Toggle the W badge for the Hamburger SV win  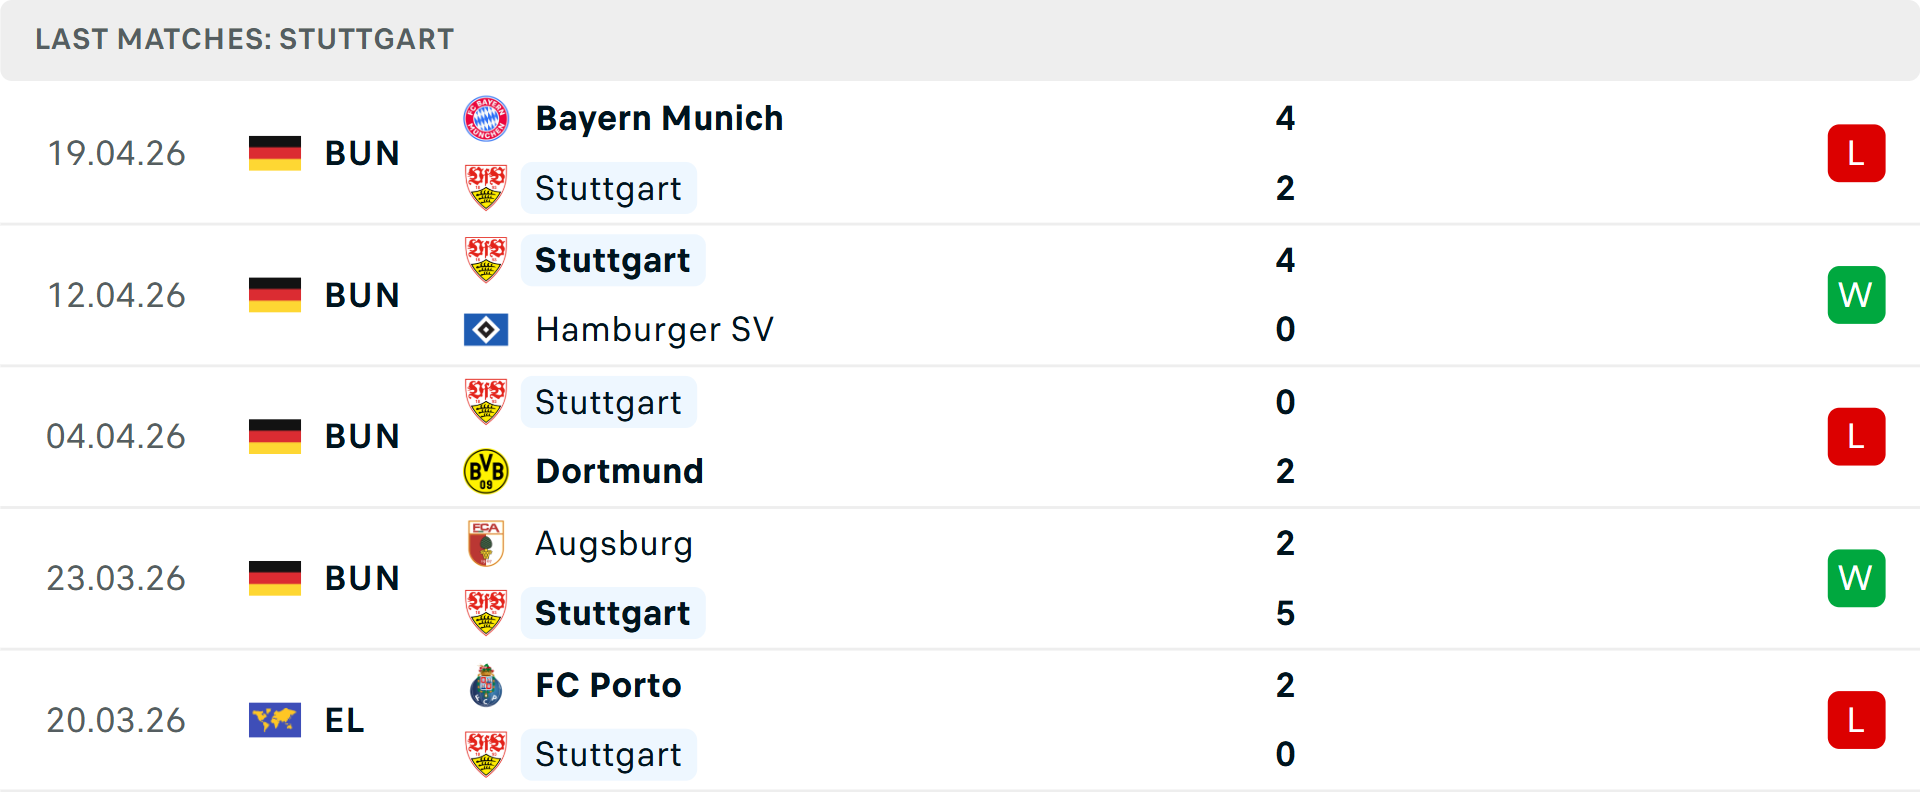[x=1857, y=295]
